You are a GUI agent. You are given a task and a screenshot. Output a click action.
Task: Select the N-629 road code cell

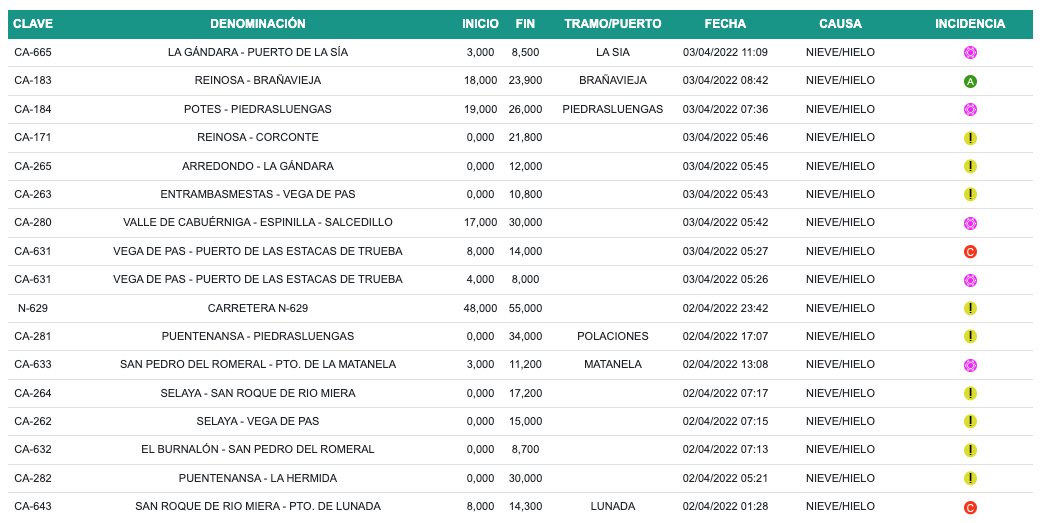pyautogui.click(x=33, y=308)
